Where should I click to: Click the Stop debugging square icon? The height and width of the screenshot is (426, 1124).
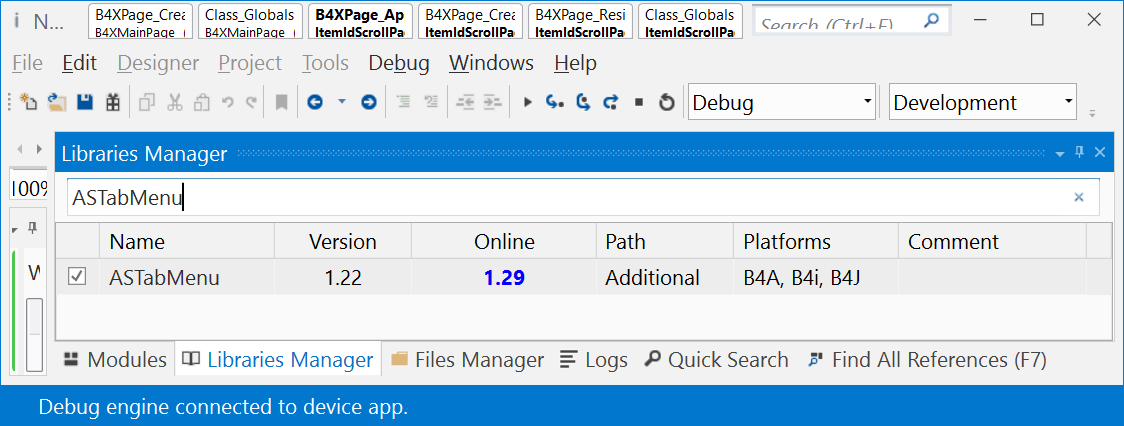pyautogui.click(x=639, y=102)
